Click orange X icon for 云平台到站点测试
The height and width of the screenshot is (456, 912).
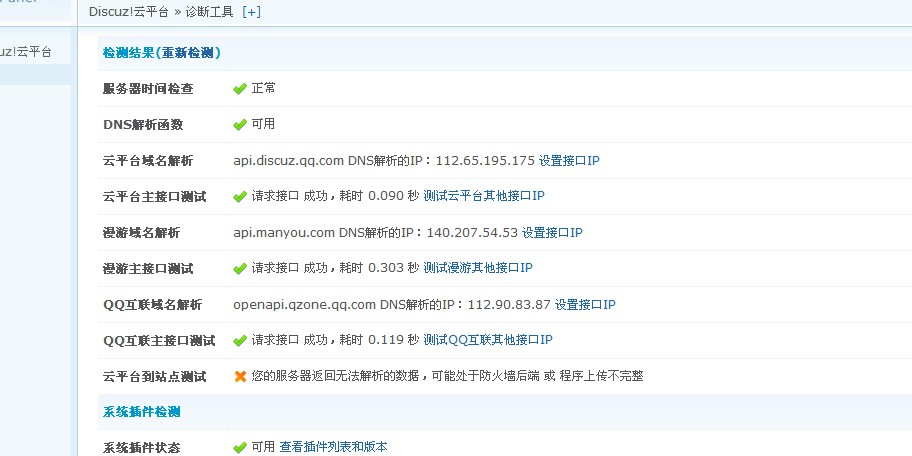(240, 376)
